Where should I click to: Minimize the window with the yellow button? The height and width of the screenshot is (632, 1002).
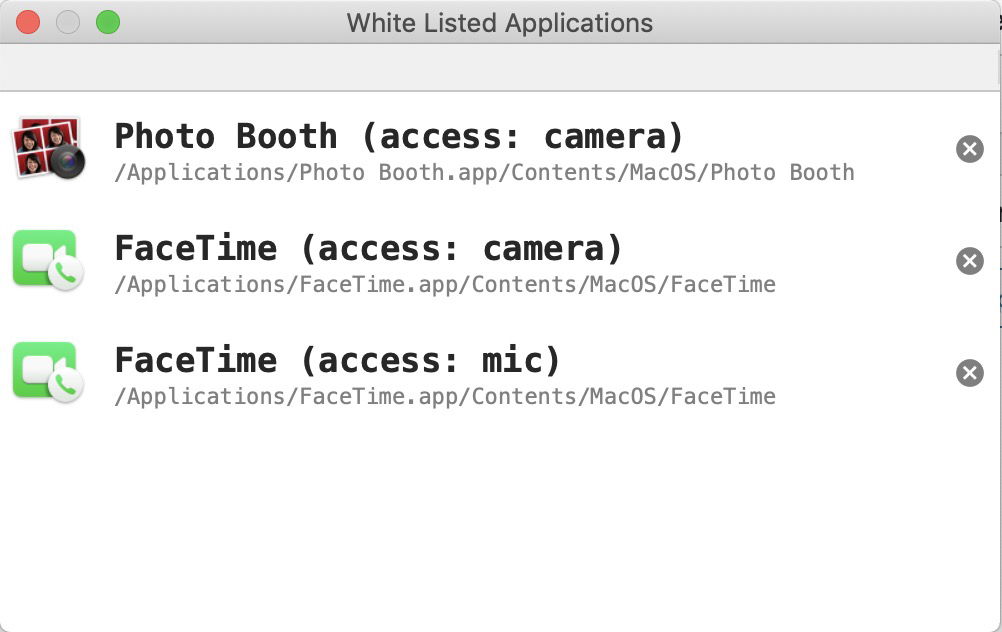coord(68,22)
